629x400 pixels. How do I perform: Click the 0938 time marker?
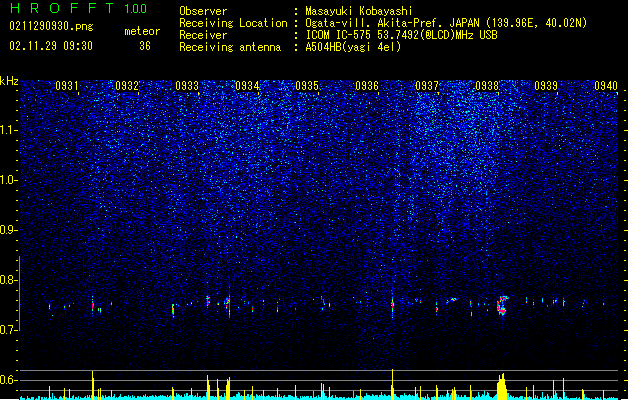pyautogui.click(x=487, y=85)
